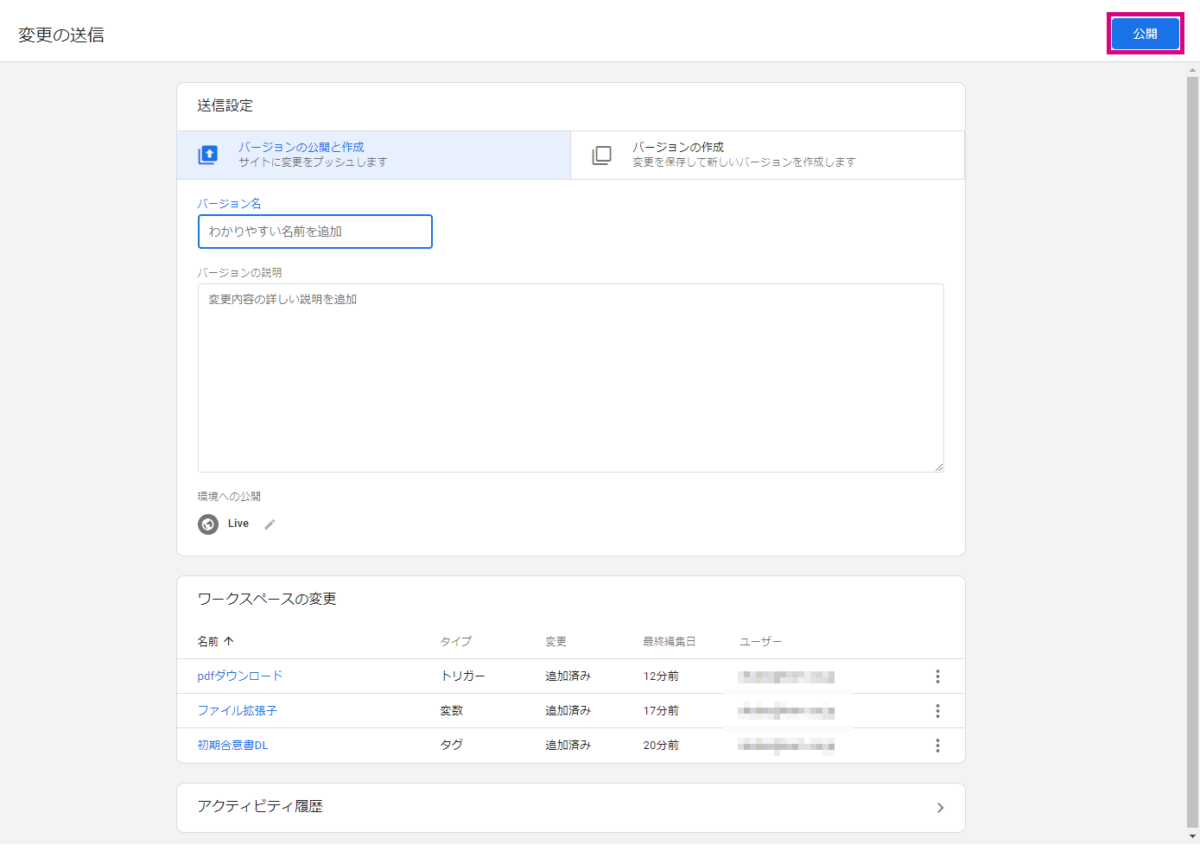The height and width of the screenshot is (851, 1200).
Task: Open the ファイル拡張子 variable link
Action: [237, 711]
